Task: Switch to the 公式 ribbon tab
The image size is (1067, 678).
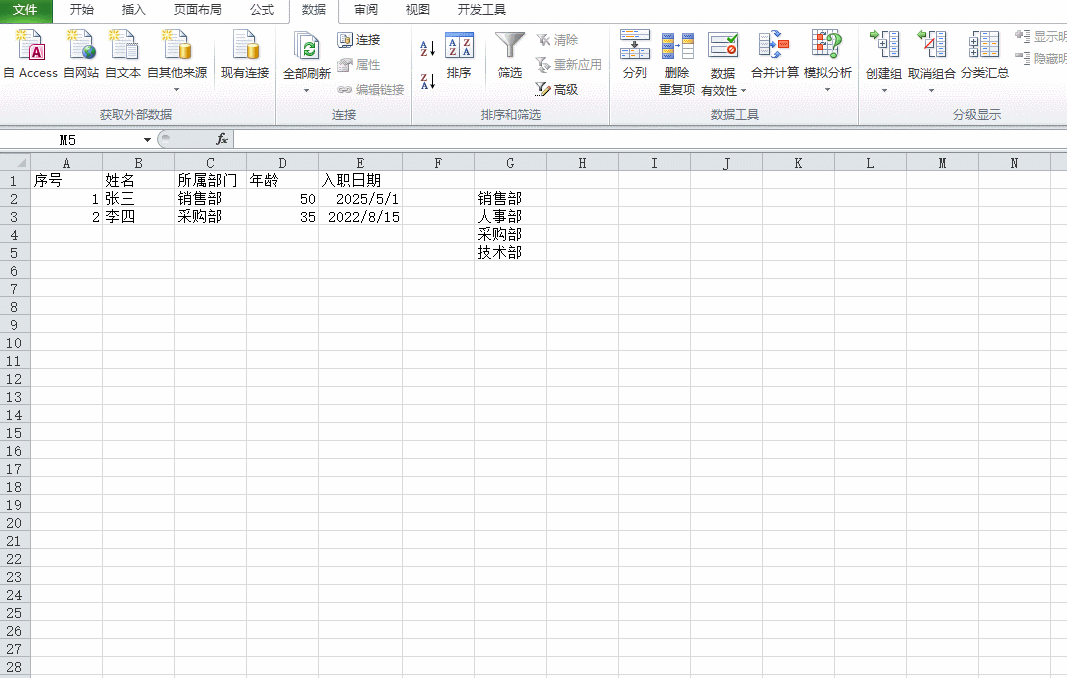Action: [262, 10]
